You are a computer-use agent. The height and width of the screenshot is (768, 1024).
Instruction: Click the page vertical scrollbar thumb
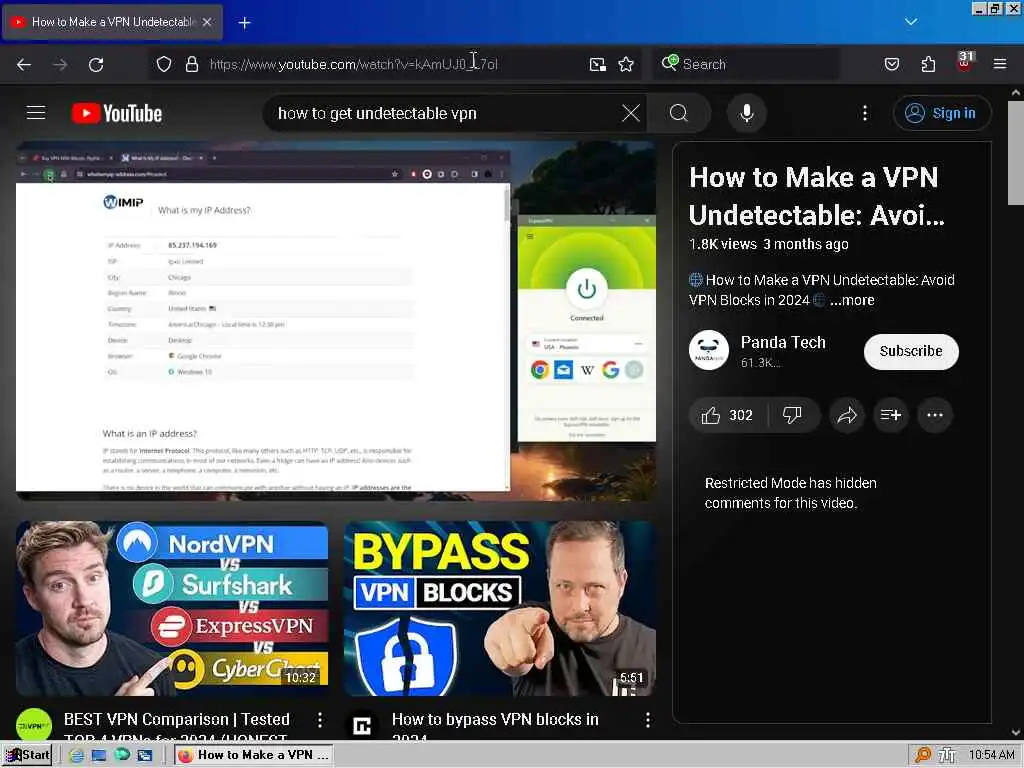coord(1016,153)
